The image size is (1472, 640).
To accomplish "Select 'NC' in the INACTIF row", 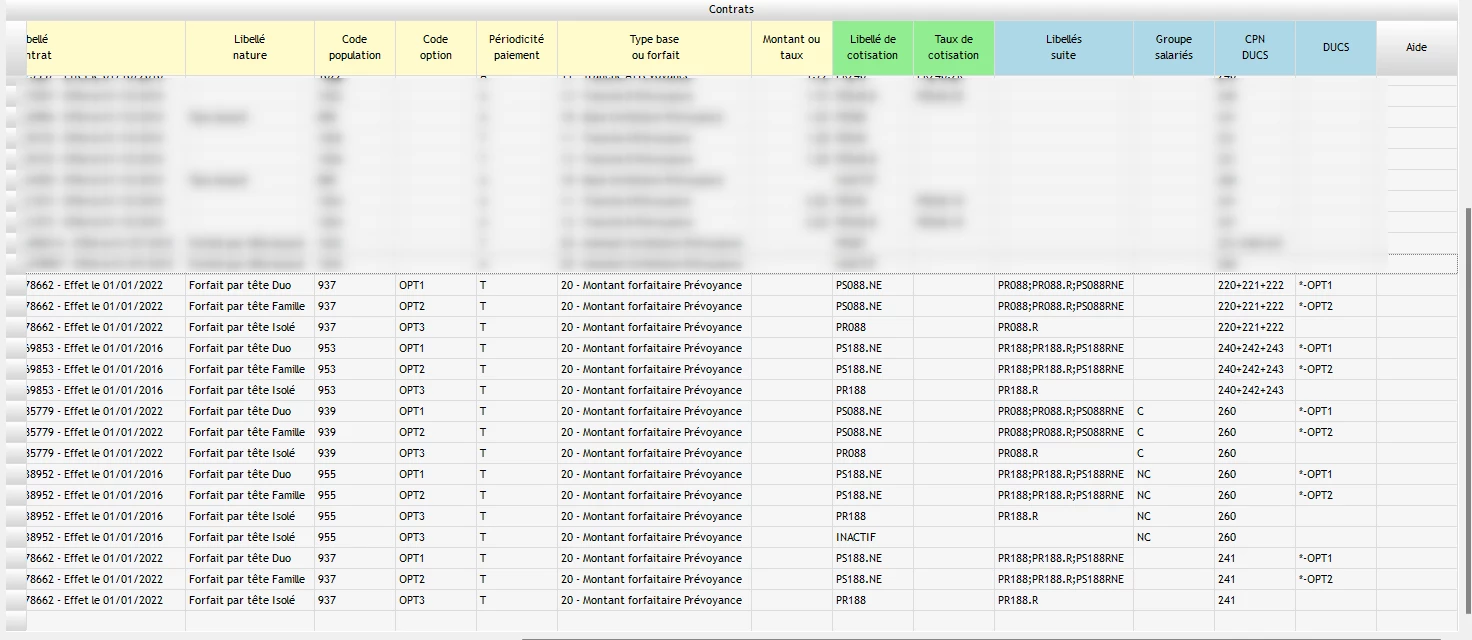I will tap(1144, 537).
